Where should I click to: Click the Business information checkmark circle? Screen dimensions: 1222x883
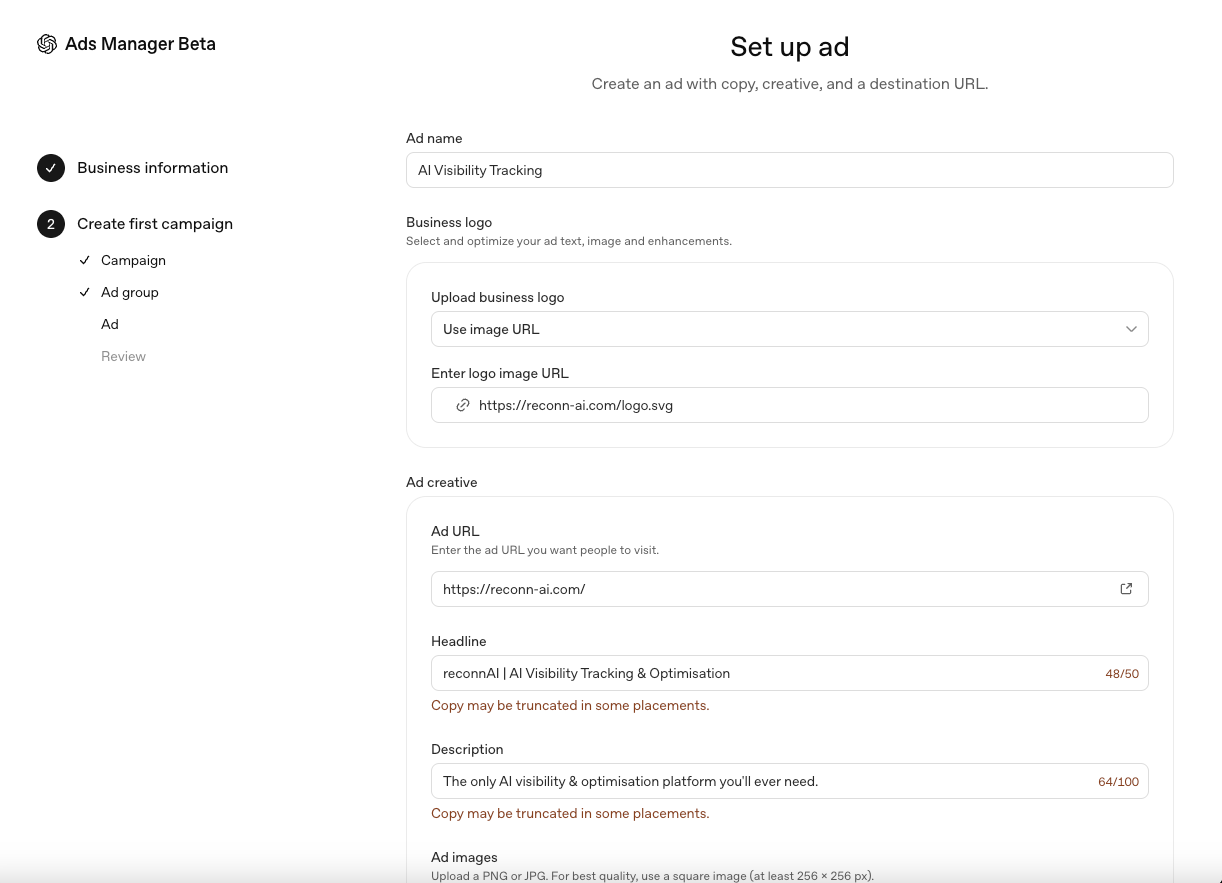coord(51,168)
